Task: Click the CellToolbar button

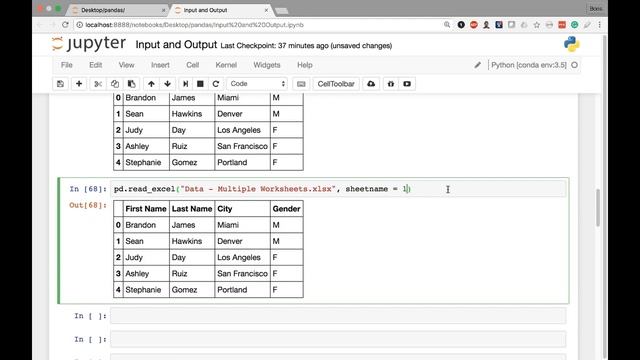Action: [336, 84]
